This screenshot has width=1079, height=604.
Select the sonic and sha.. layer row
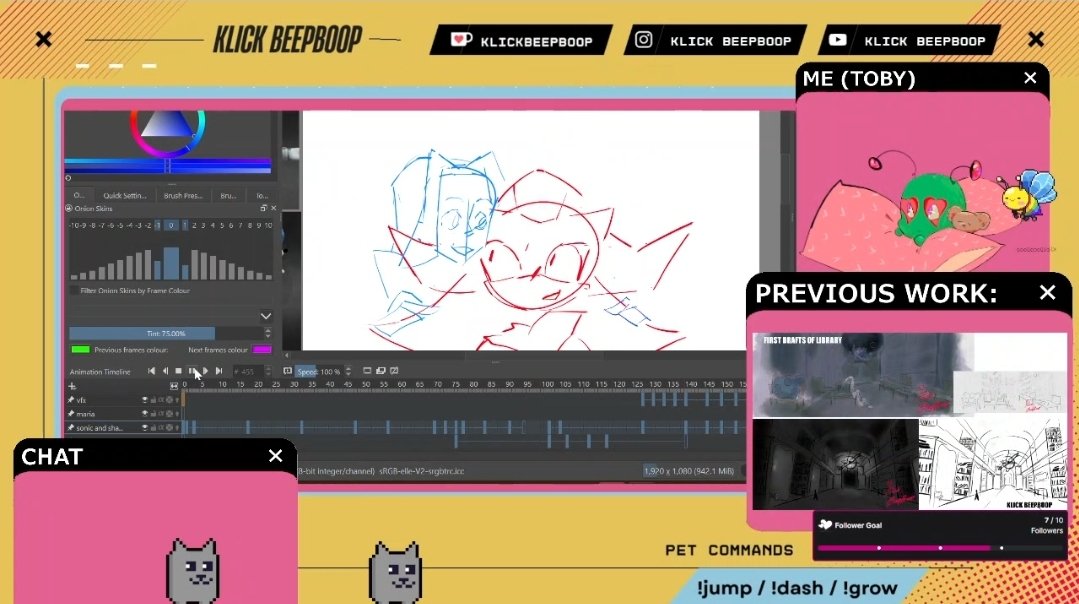click(124, 427)
